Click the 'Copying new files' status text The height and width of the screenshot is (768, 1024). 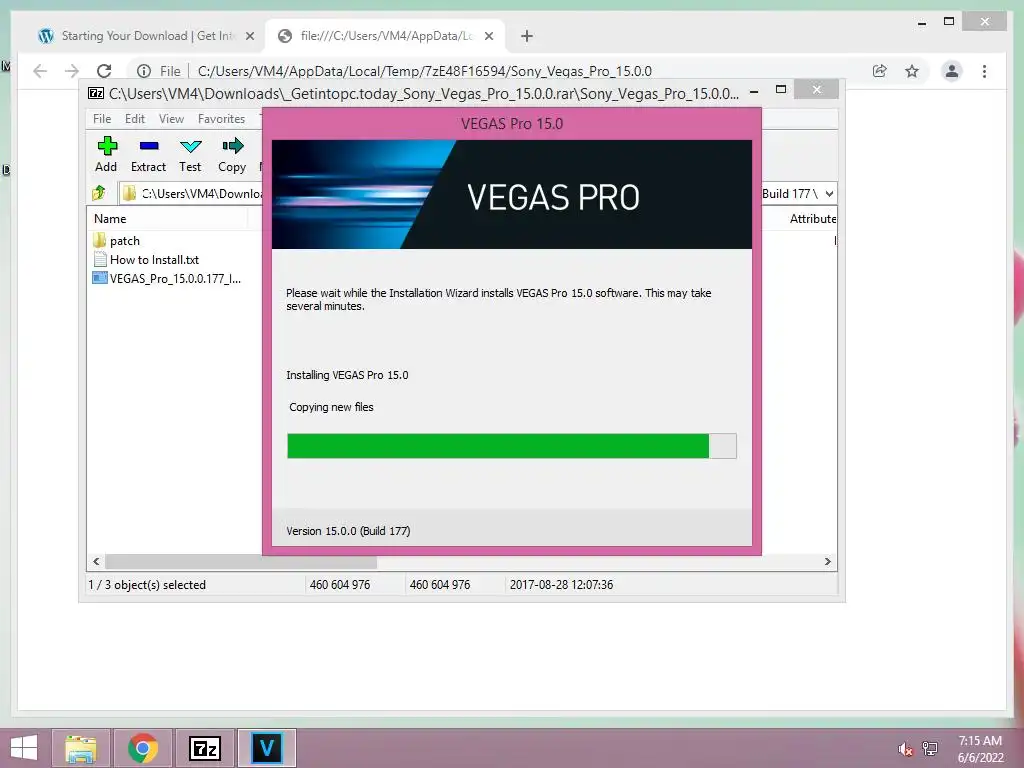(x=331, y=407)
